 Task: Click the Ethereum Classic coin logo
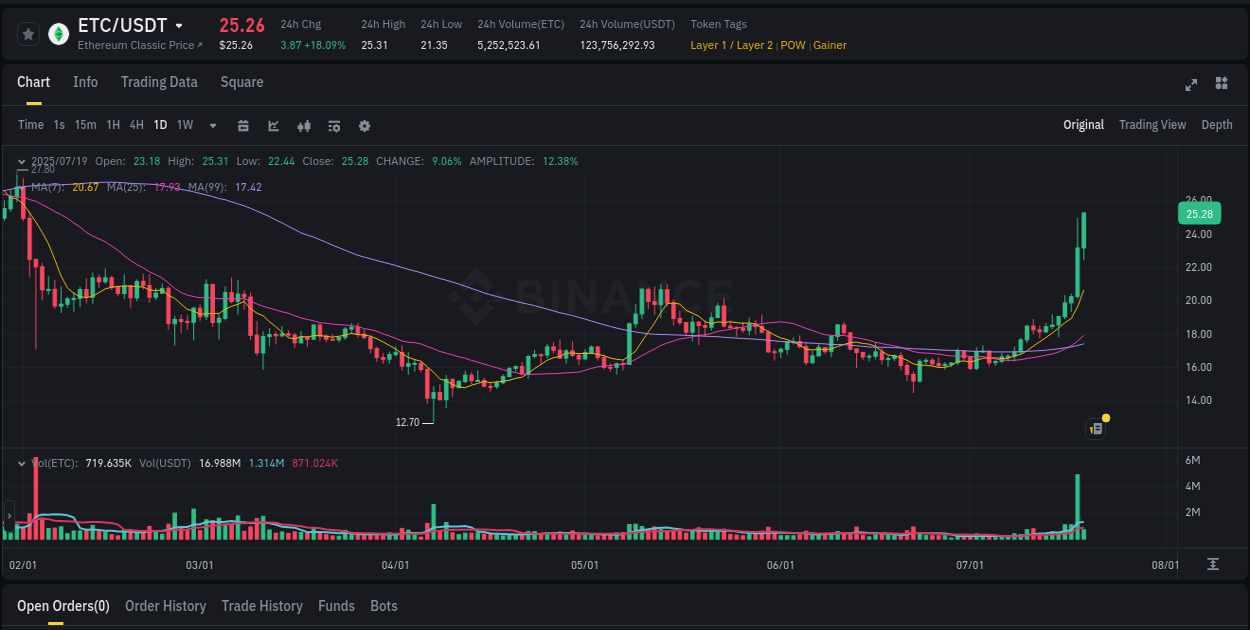(x=58, y=33)
